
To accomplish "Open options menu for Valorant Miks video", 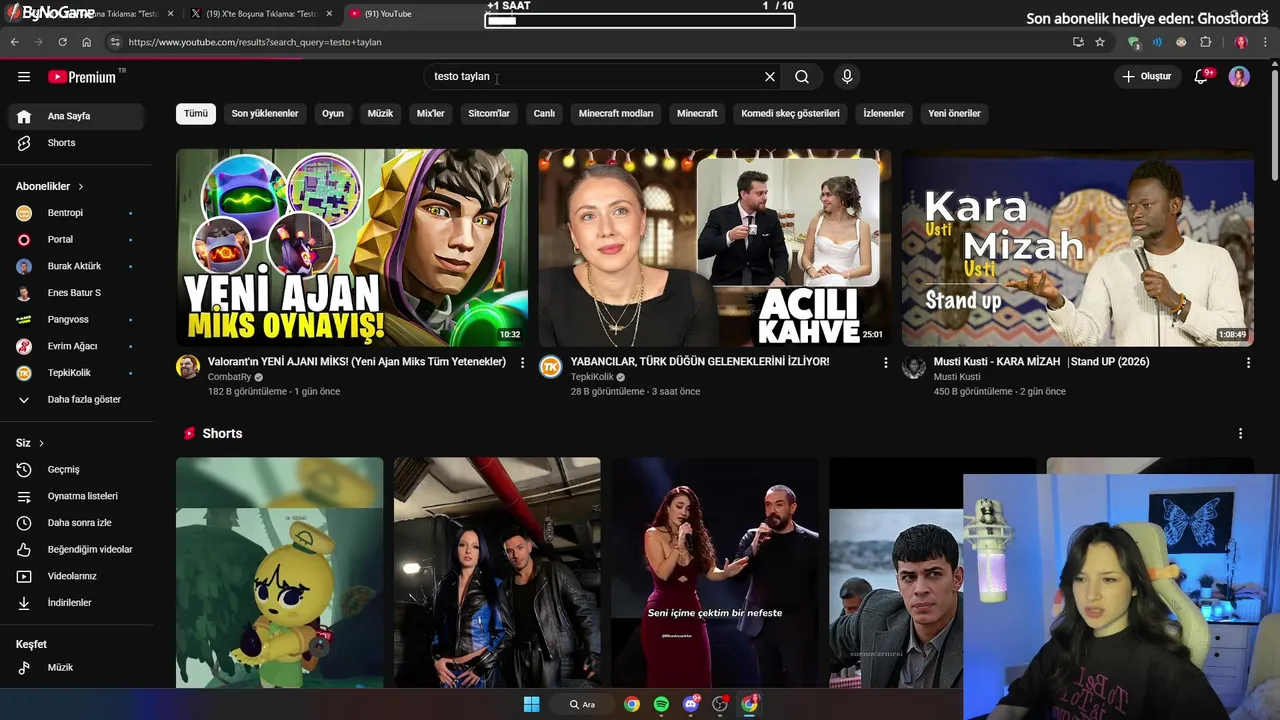I will [x=522, y=362].
